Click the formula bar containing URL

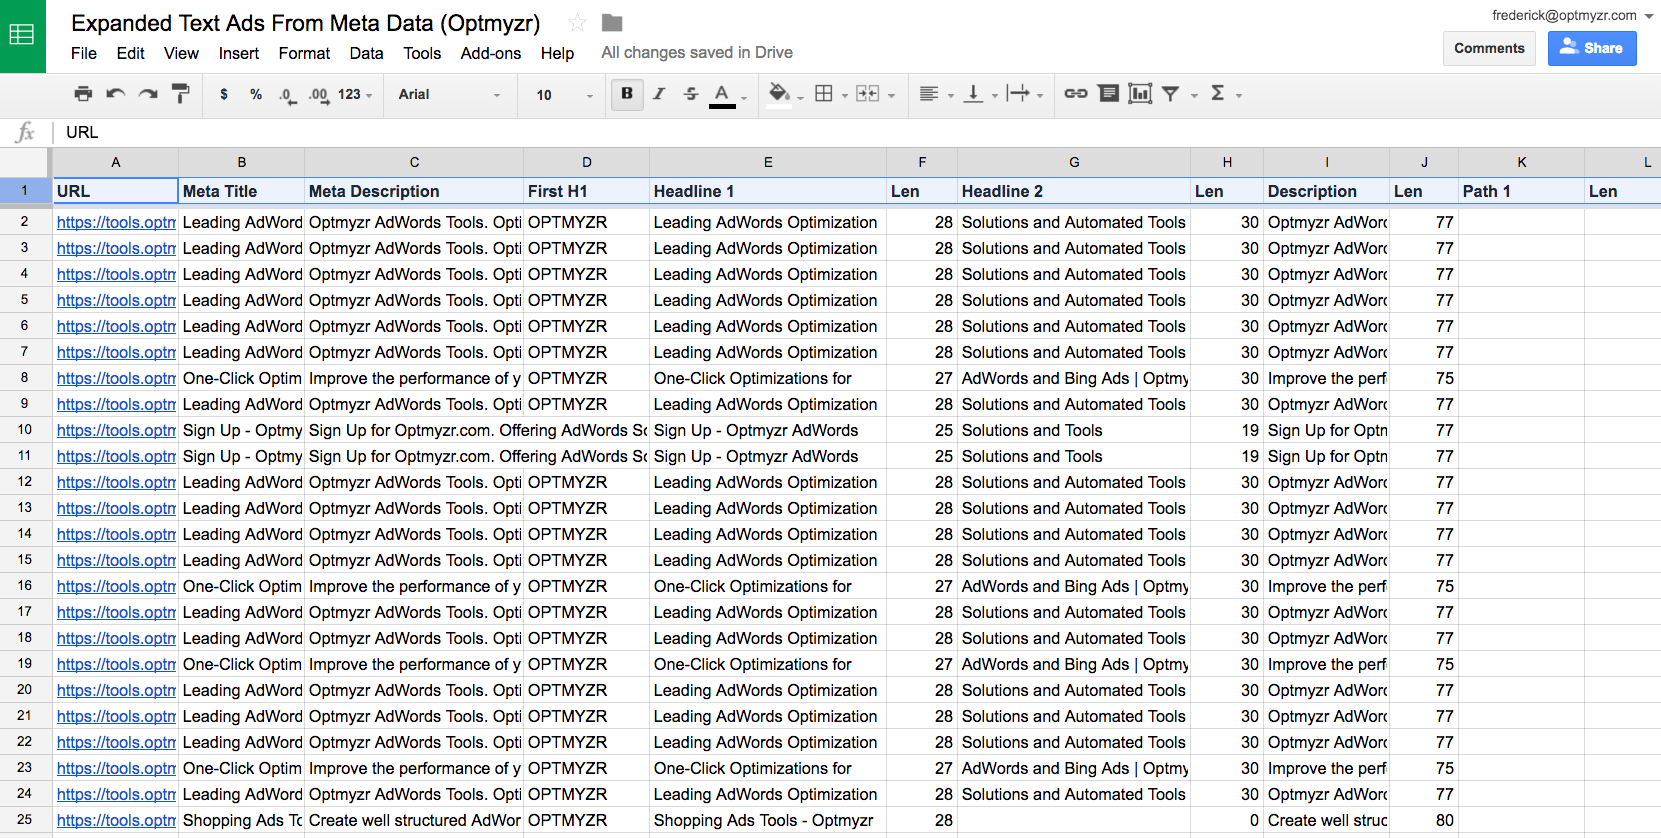(x=855, y=132)
